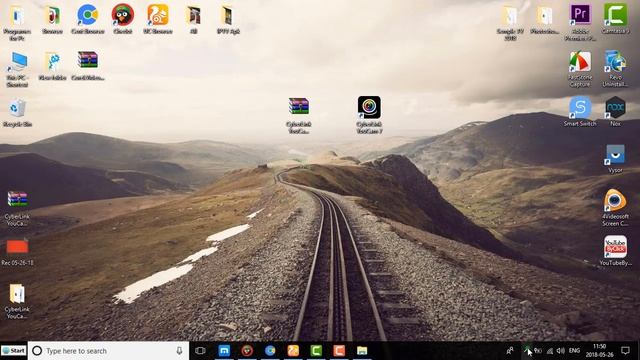This screenshot has width=640, height=360.
Task: Open the Nox emulator shortcut
Action: tap(615, 108)
